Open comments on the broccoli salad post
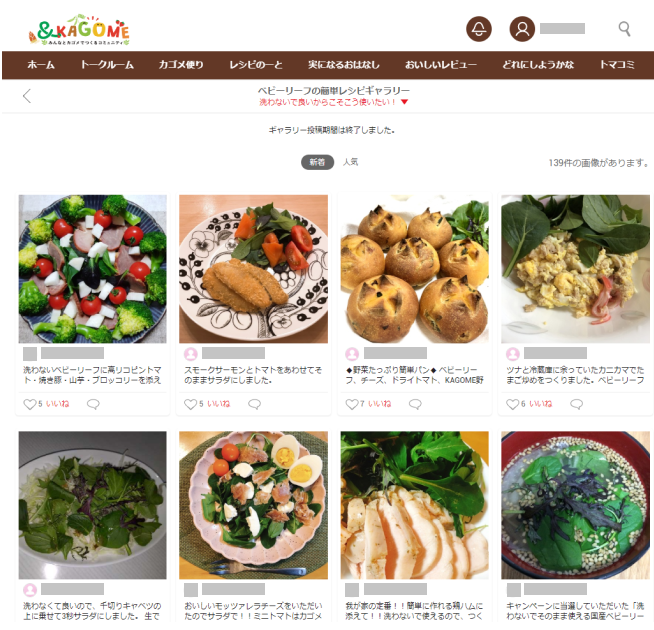Screen dimensions: 654x630 tap(93, 404)
